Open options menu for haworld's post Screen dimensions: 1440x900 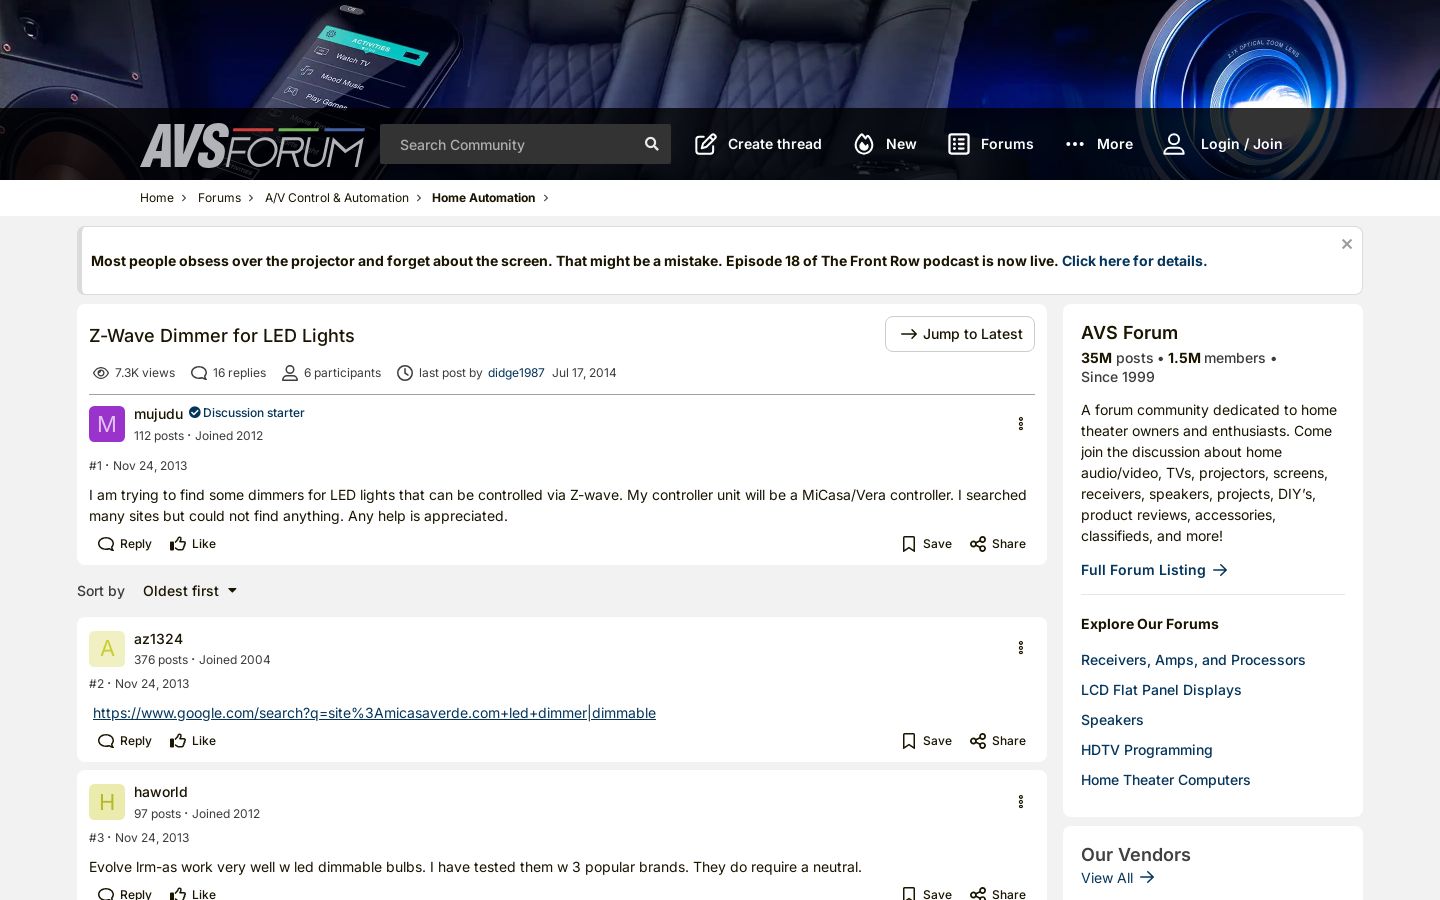tap(1021, 802)
